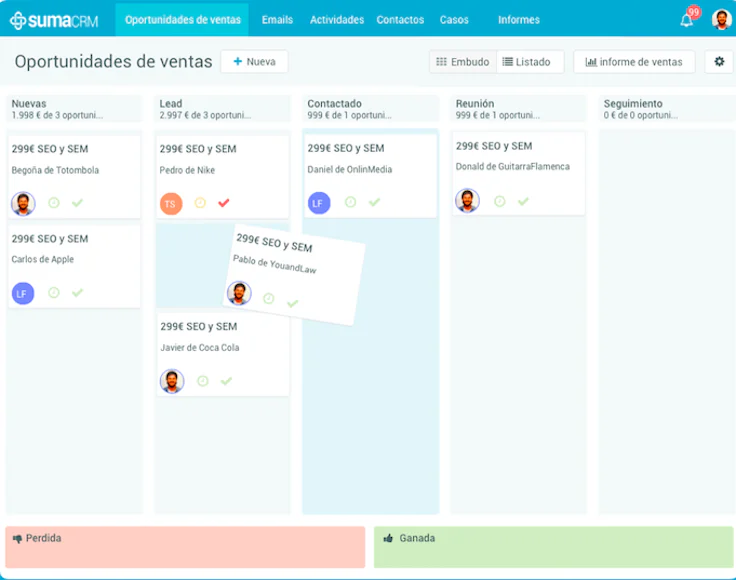736x580 pixels.
Task: Open the settings gear icon
Action: click(719, 61)
